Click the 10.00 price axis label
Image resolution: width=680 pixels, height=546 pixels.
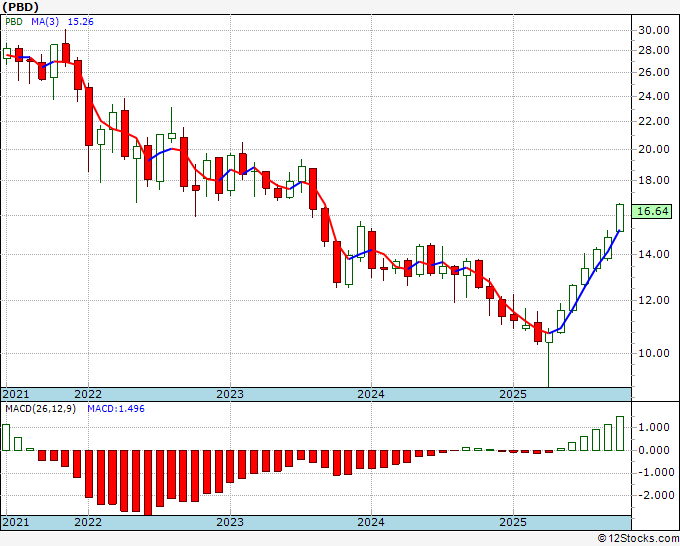tap(654, 353)
